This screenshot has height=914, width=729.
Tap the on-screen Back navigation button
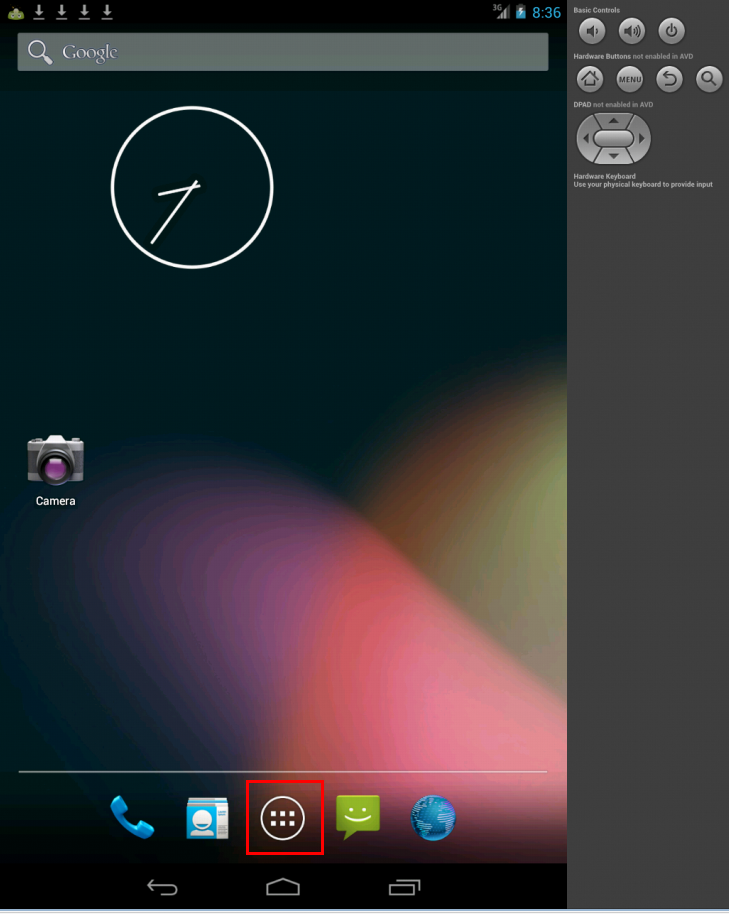(x=162, y=887)
